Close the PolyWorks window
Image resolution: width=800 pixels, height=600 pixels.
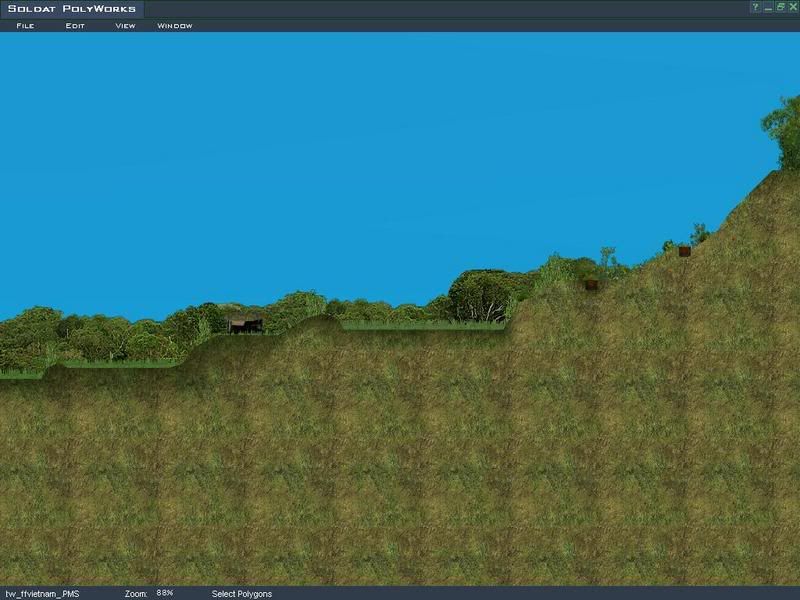[x=793, y=7]
